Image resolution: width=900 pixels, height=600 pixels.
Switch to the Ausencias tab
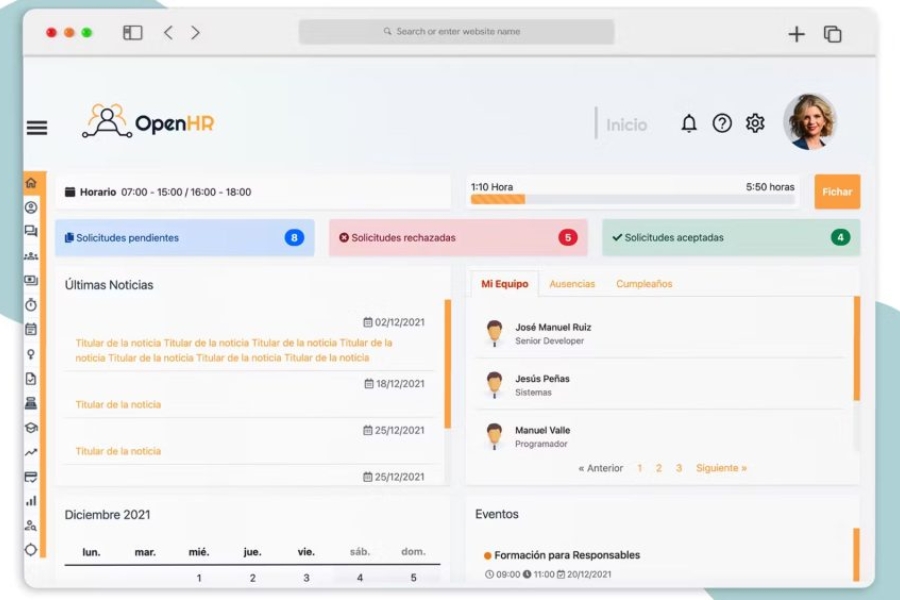coord(572,283)
